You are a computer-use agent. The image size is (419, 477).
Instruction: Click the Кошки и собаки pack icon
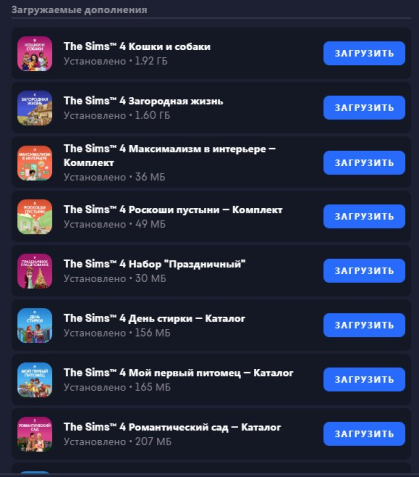point(35,54)
